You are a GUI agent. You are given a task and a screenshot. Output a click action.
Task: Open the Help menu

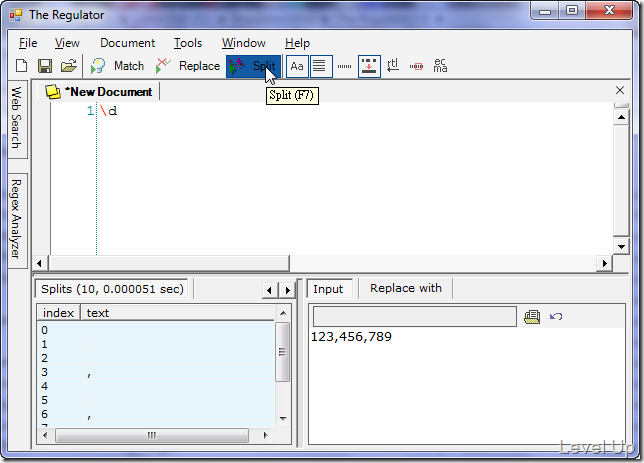(x=297, y=43)
